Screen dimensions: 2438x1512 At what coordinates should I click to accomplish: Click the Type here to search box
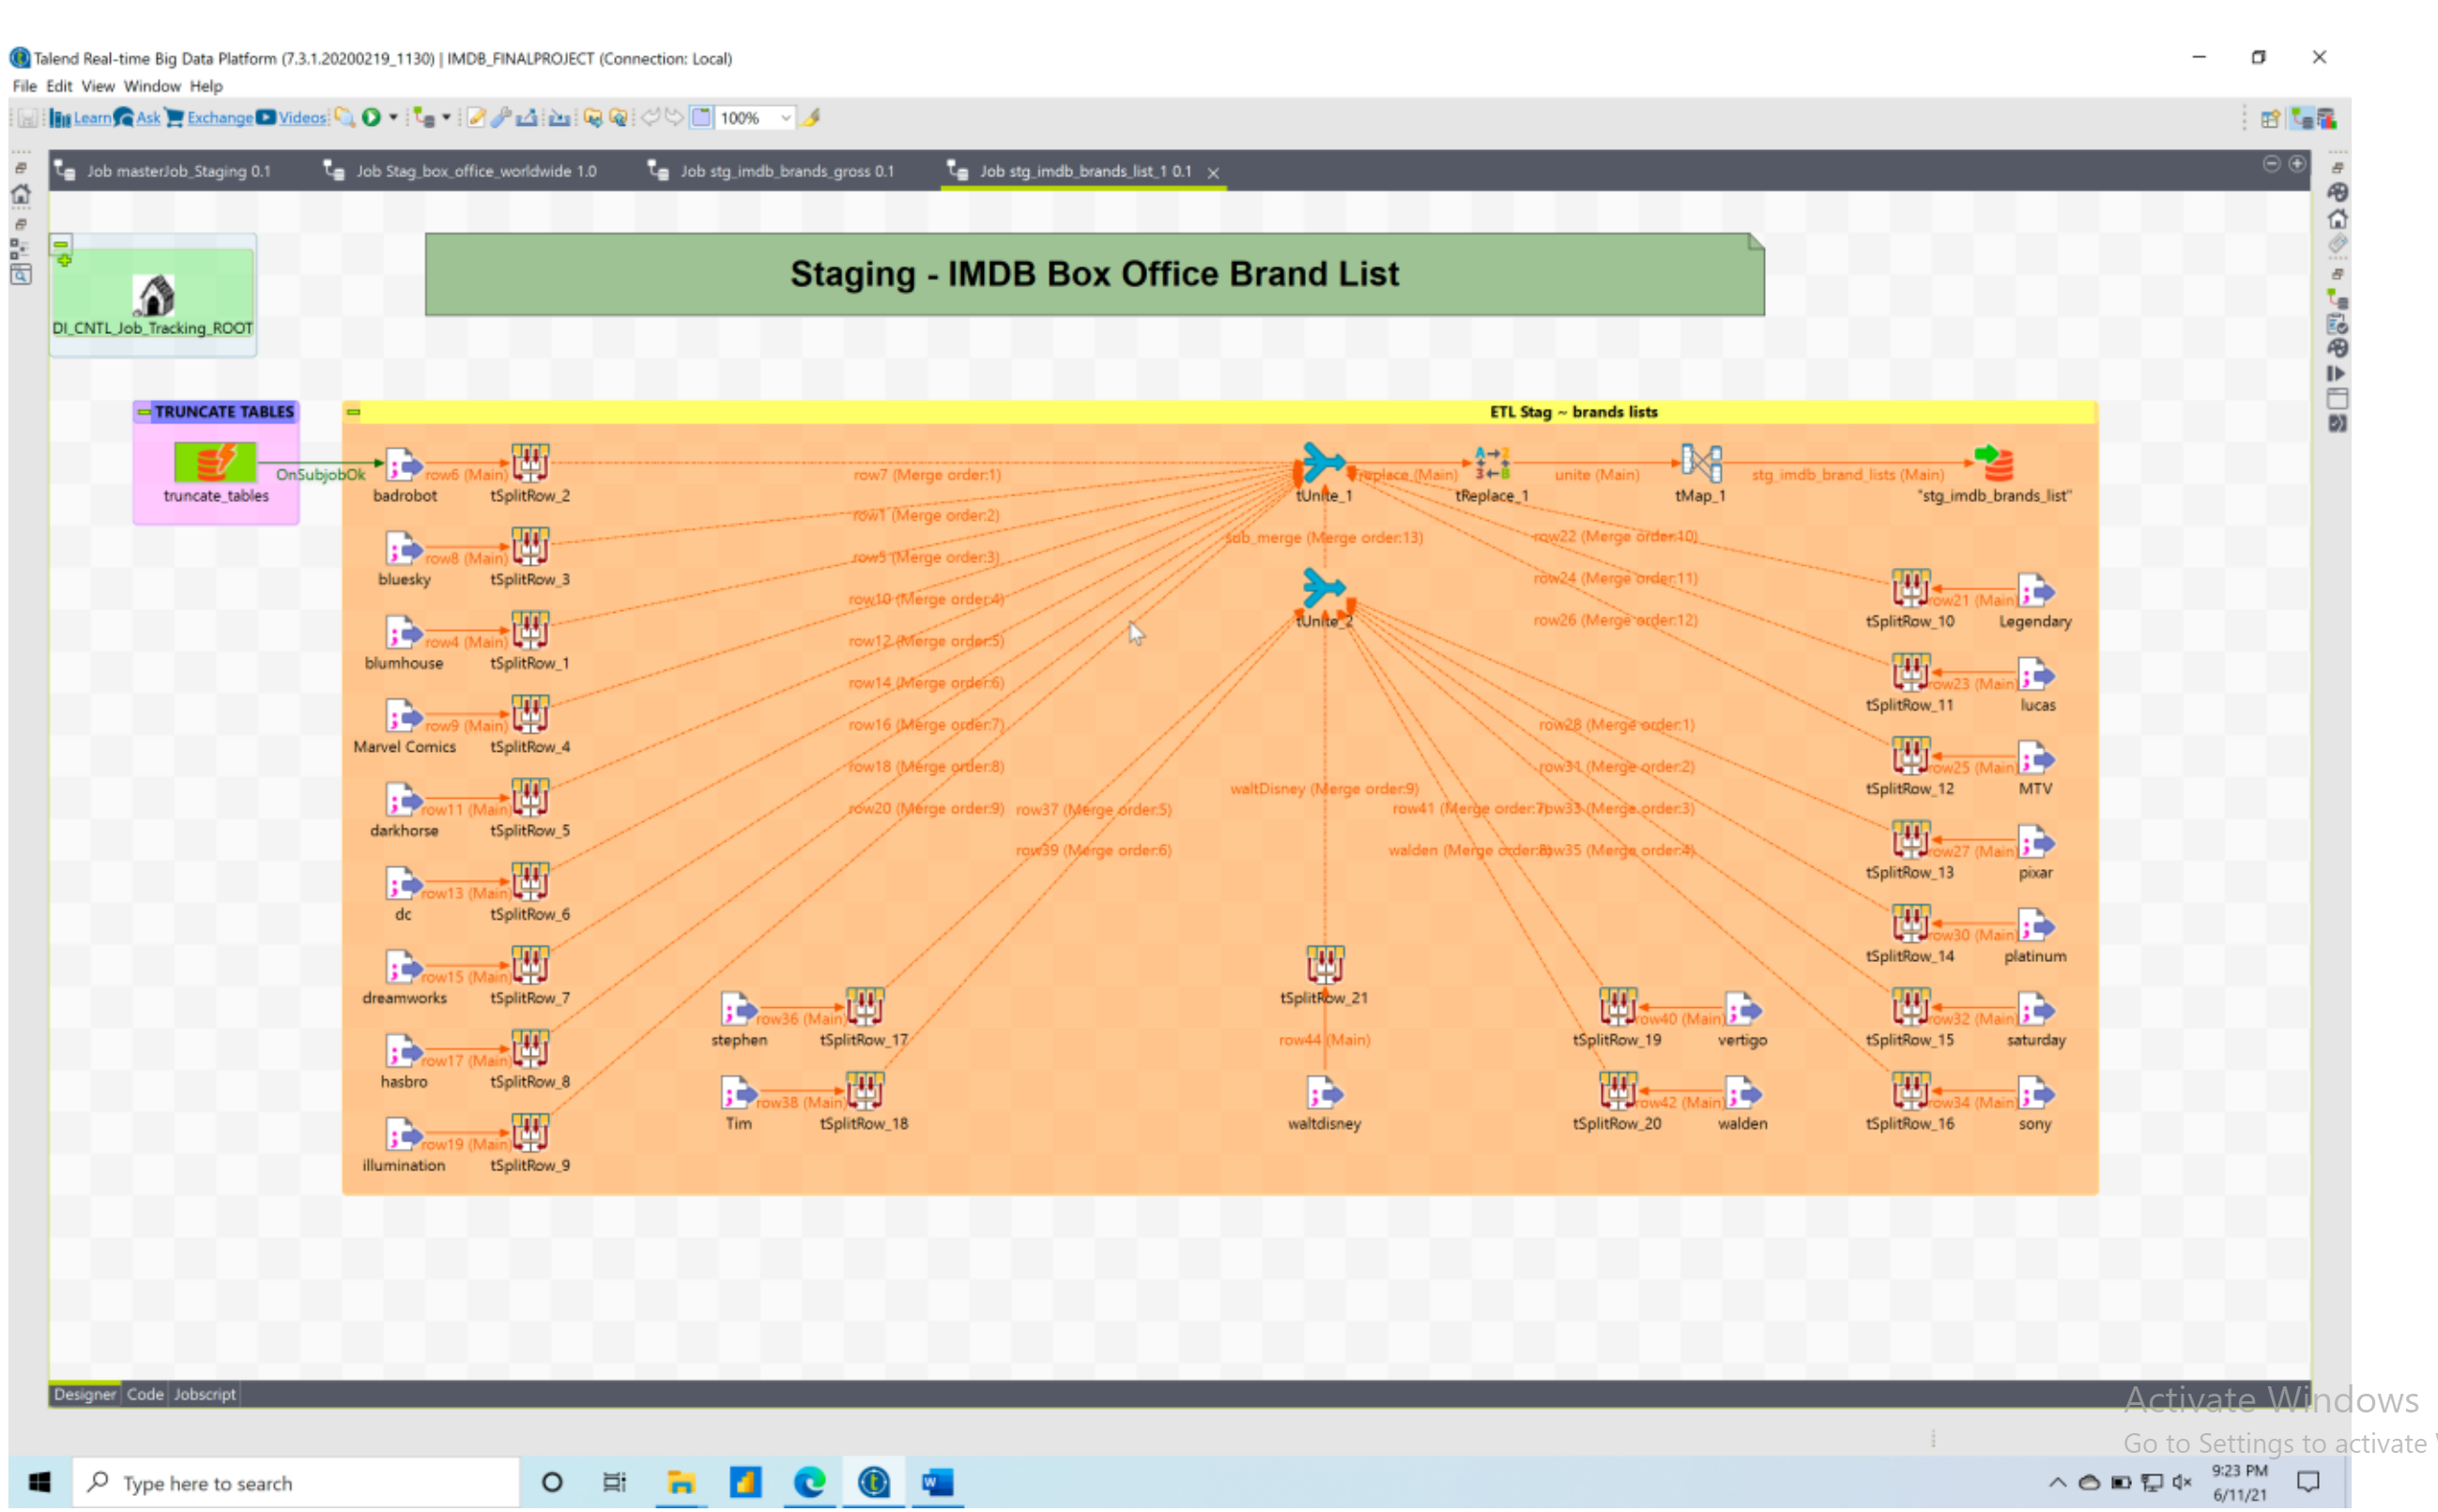[x=296, y=1482]
